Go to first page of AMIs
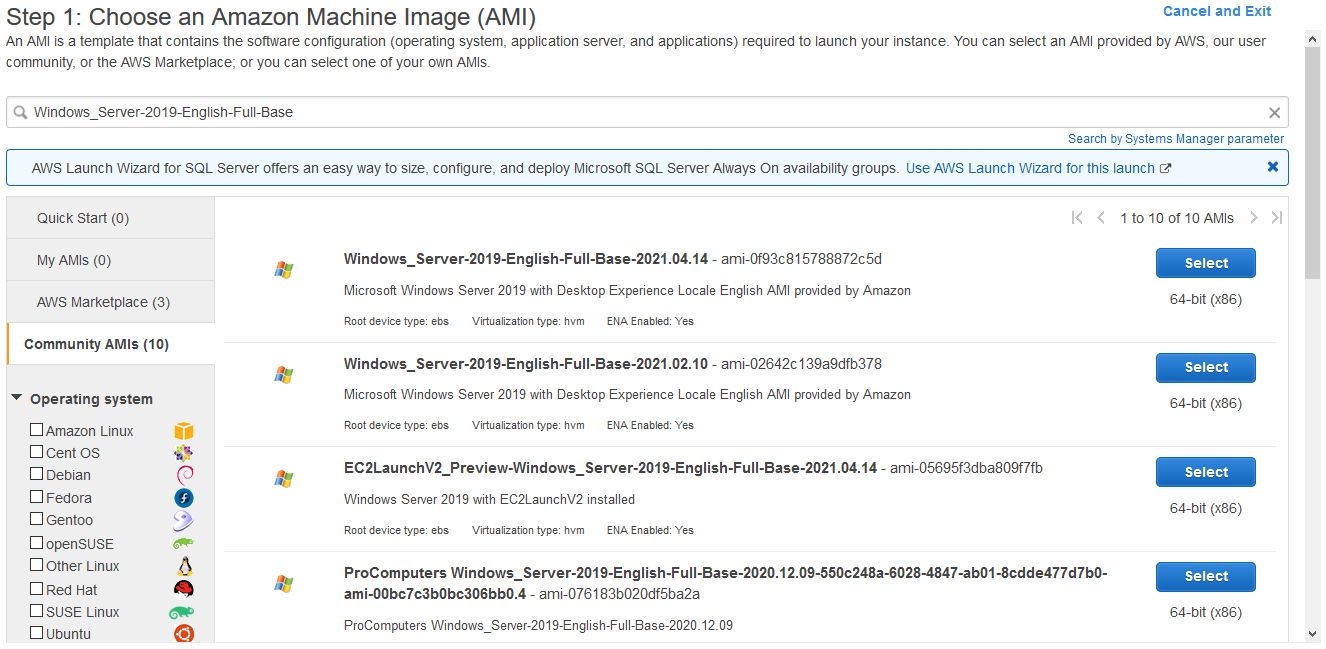 (1077, 218)
